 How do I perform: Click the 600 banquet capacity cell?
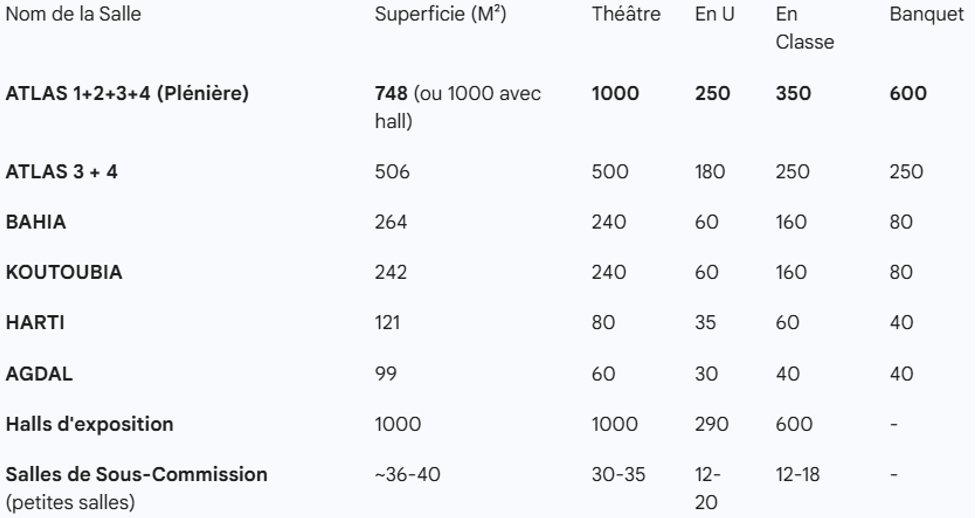[x=908, y=94]
